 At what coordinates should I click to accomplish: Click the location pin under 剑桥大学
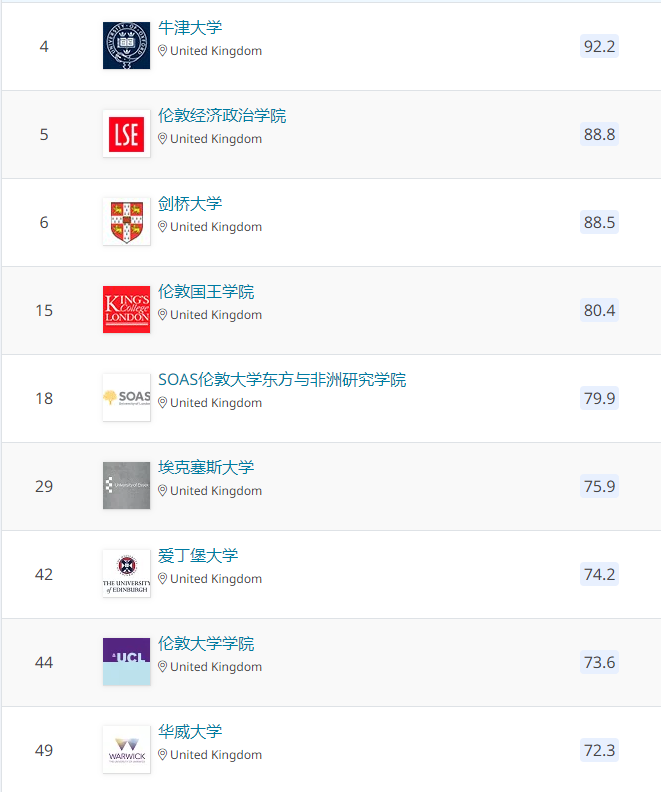(x=163, y=227)
